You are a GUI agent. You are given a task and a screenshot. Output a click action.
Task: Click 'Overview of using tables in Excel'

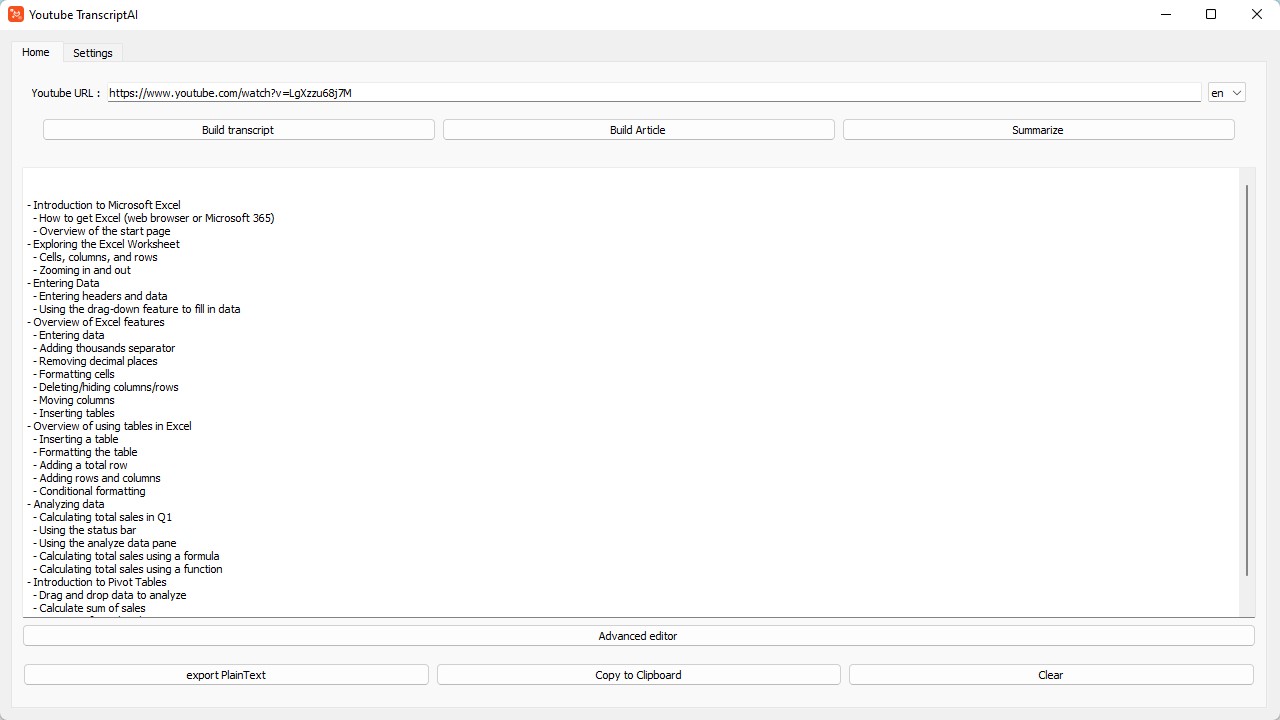pyautogui.click(x=112, y=426)
